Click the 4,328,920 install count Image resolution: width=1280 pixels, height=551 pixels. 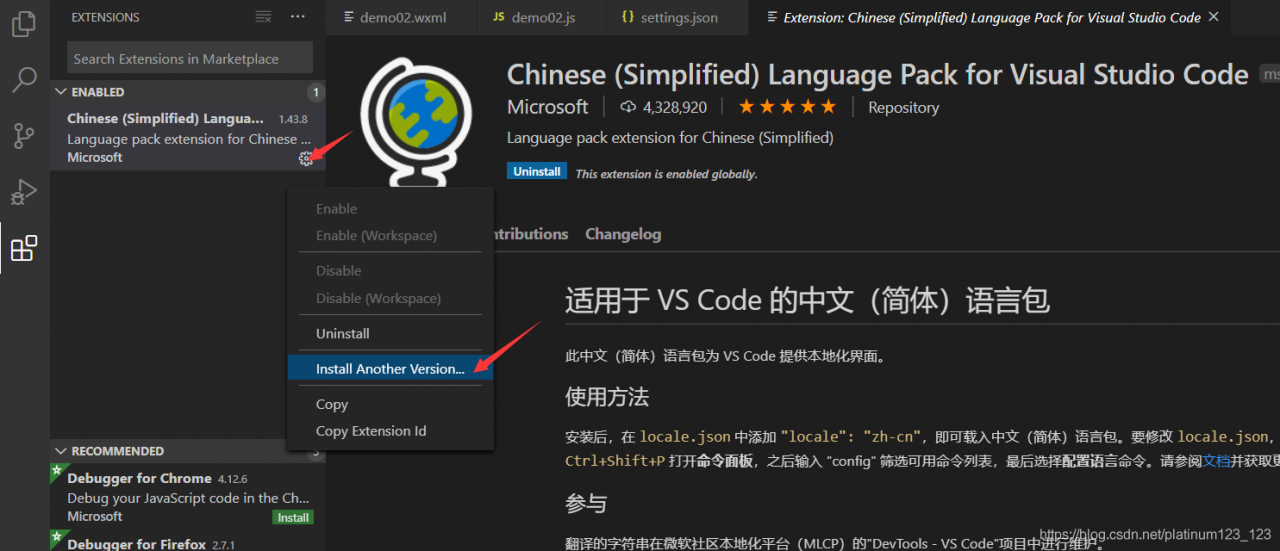pyautogui.click(x=675, y=107)
